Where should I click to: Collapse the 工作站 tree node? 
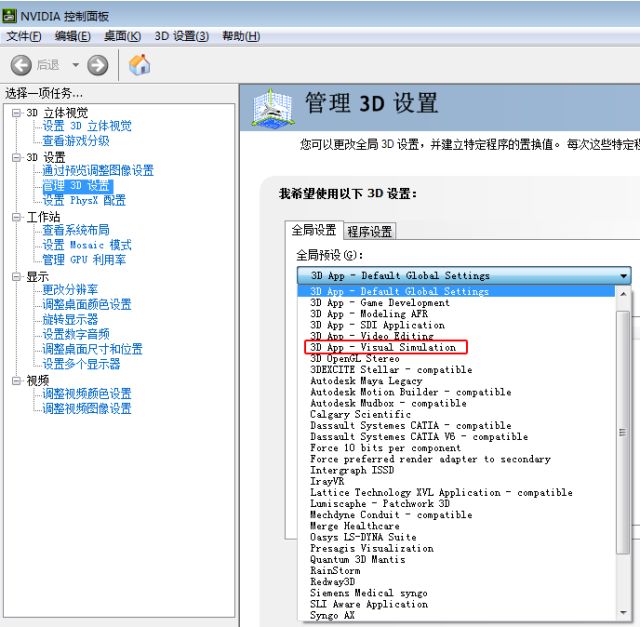pyautogui.click(x=16, y=217)
